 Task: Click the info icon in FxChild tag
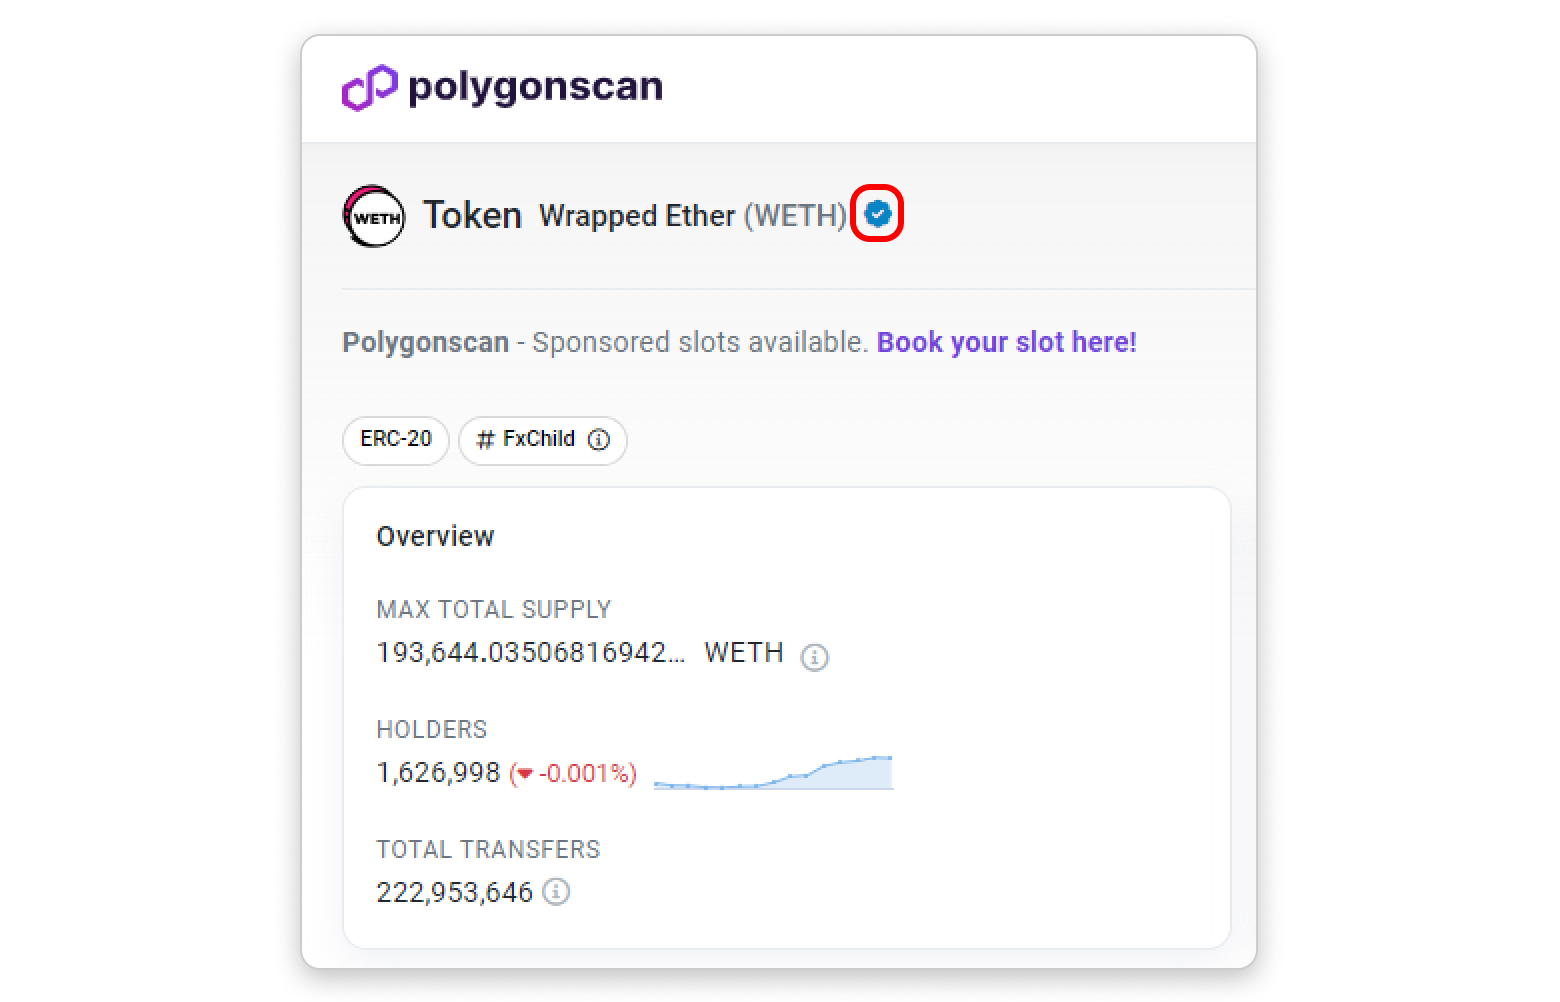point(599,440)
